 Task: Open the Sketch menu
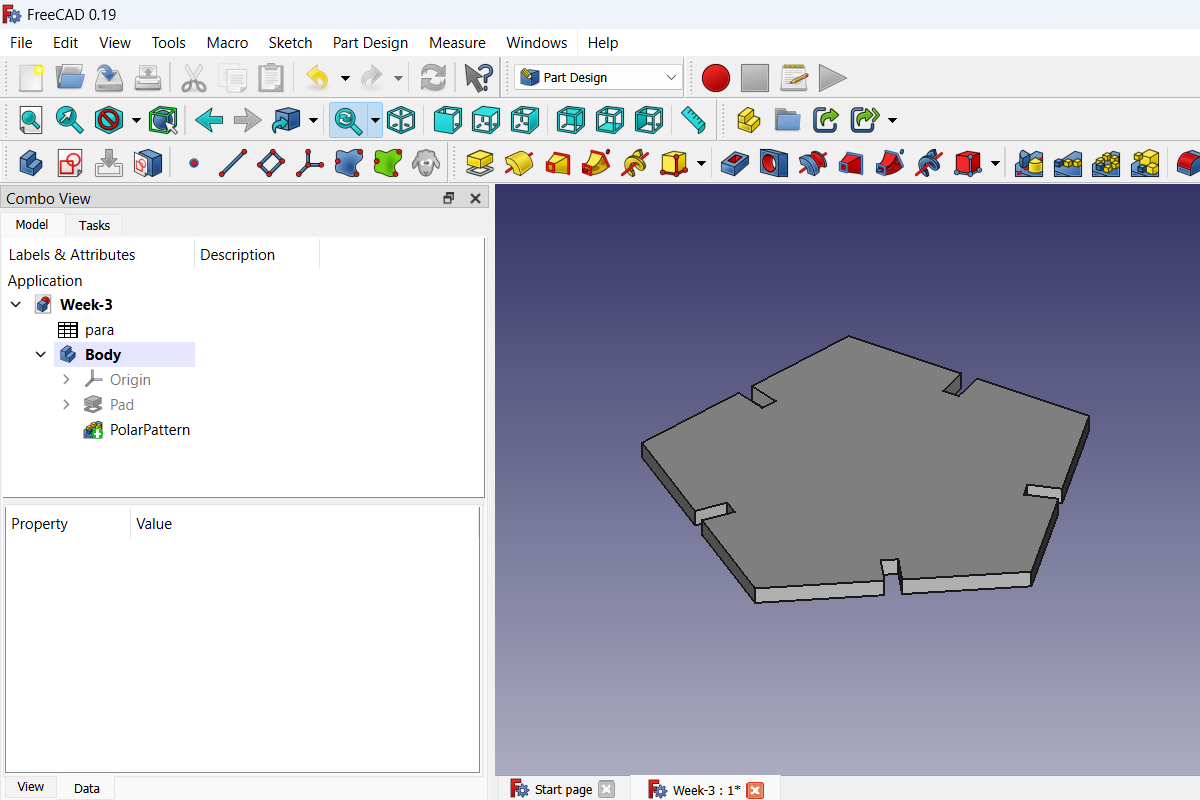click(290, 43)
